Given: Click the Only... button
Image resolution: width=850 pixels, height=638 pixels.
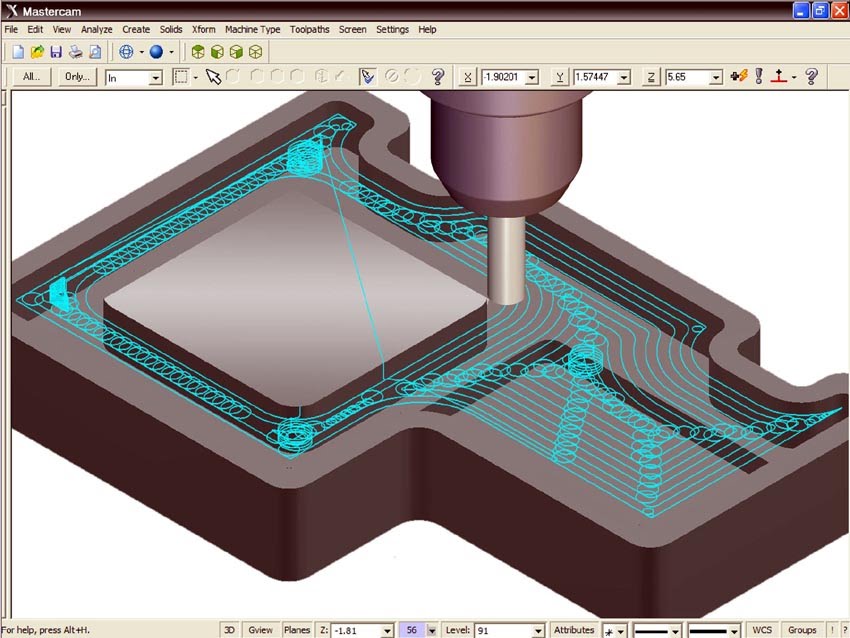Looking at the screenshot, I should pyautogui.click(x=77, y=77).
